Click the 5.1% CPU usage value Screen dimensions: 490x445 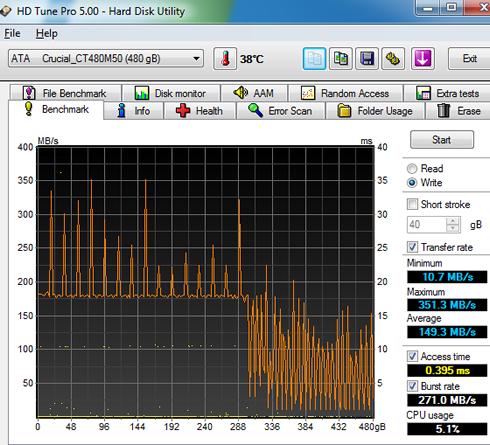(447, 429)
